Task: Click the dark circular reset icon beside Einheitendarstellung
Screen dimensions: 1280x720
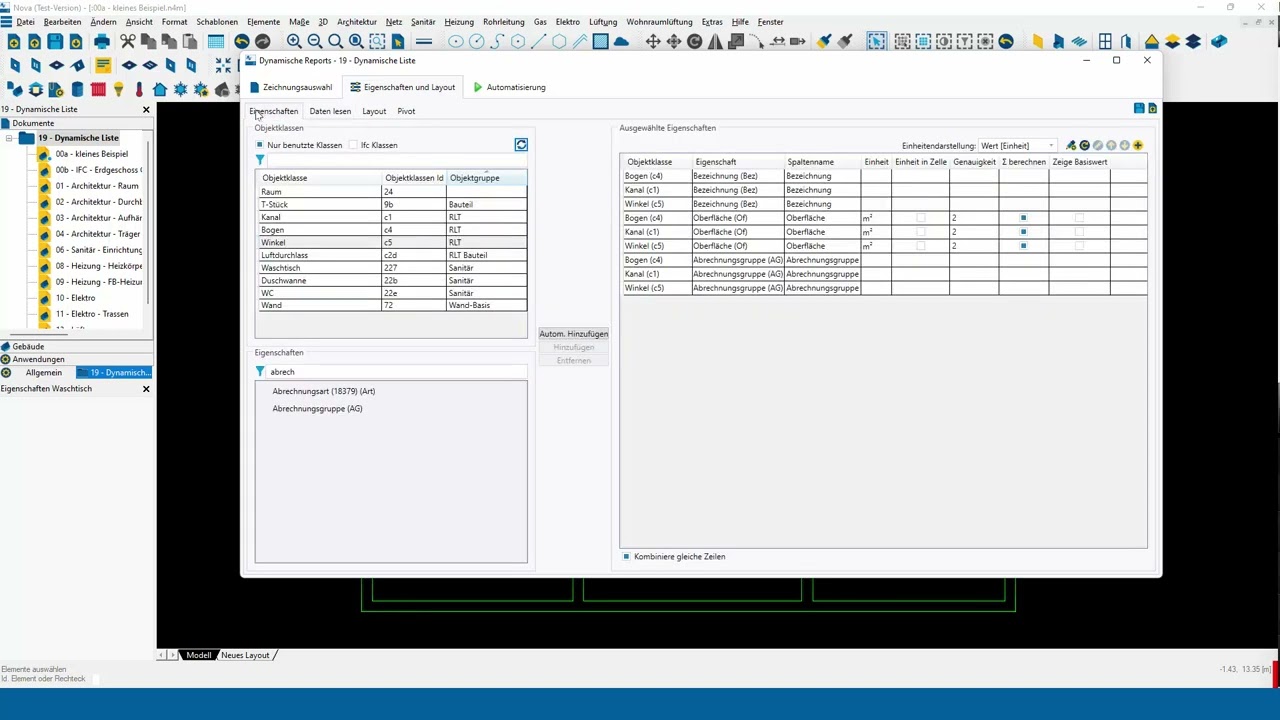Action: [x=1085, y=146]
